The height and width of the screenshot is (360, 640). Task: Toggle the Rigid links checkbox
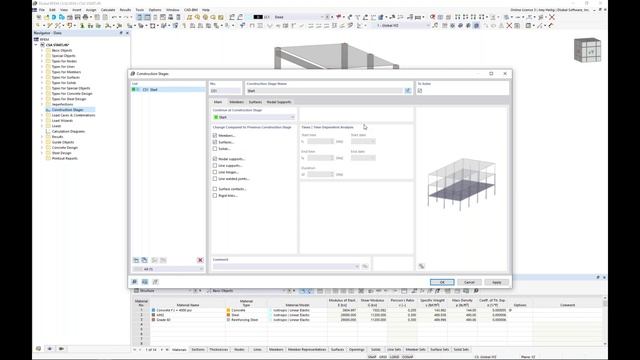(x=215, y=196)
